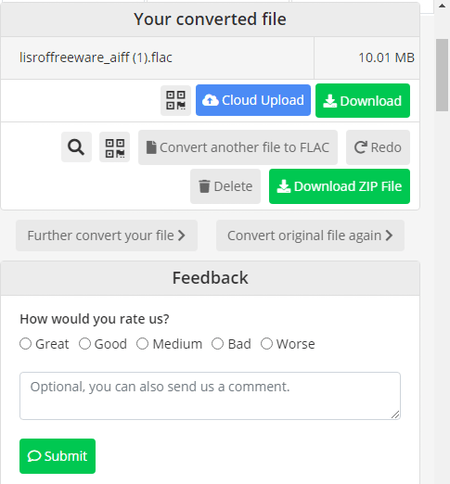Choose the Worse rating radio button
This screenshot has height=484, width=450.
point(267,344)
